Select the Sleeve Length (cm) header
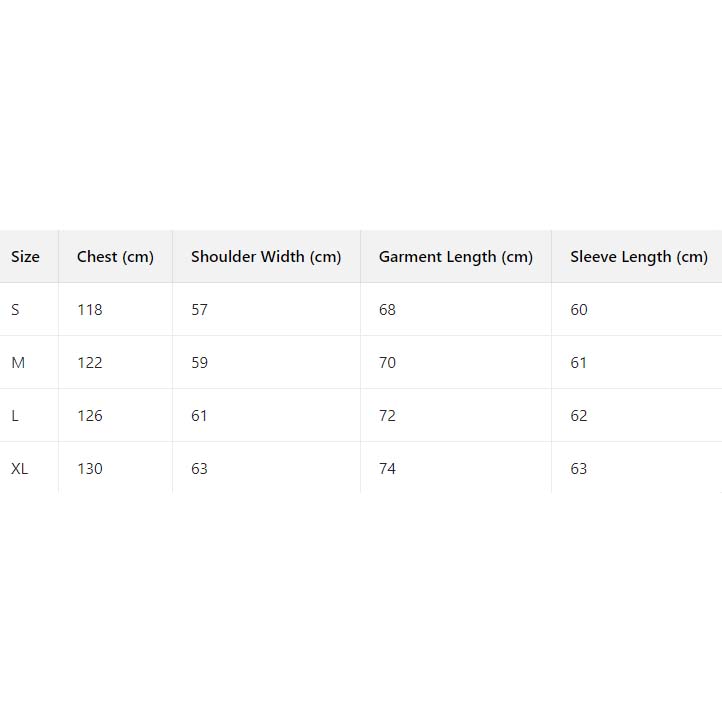This screenshot has height=723, width=722. point(638,257)
